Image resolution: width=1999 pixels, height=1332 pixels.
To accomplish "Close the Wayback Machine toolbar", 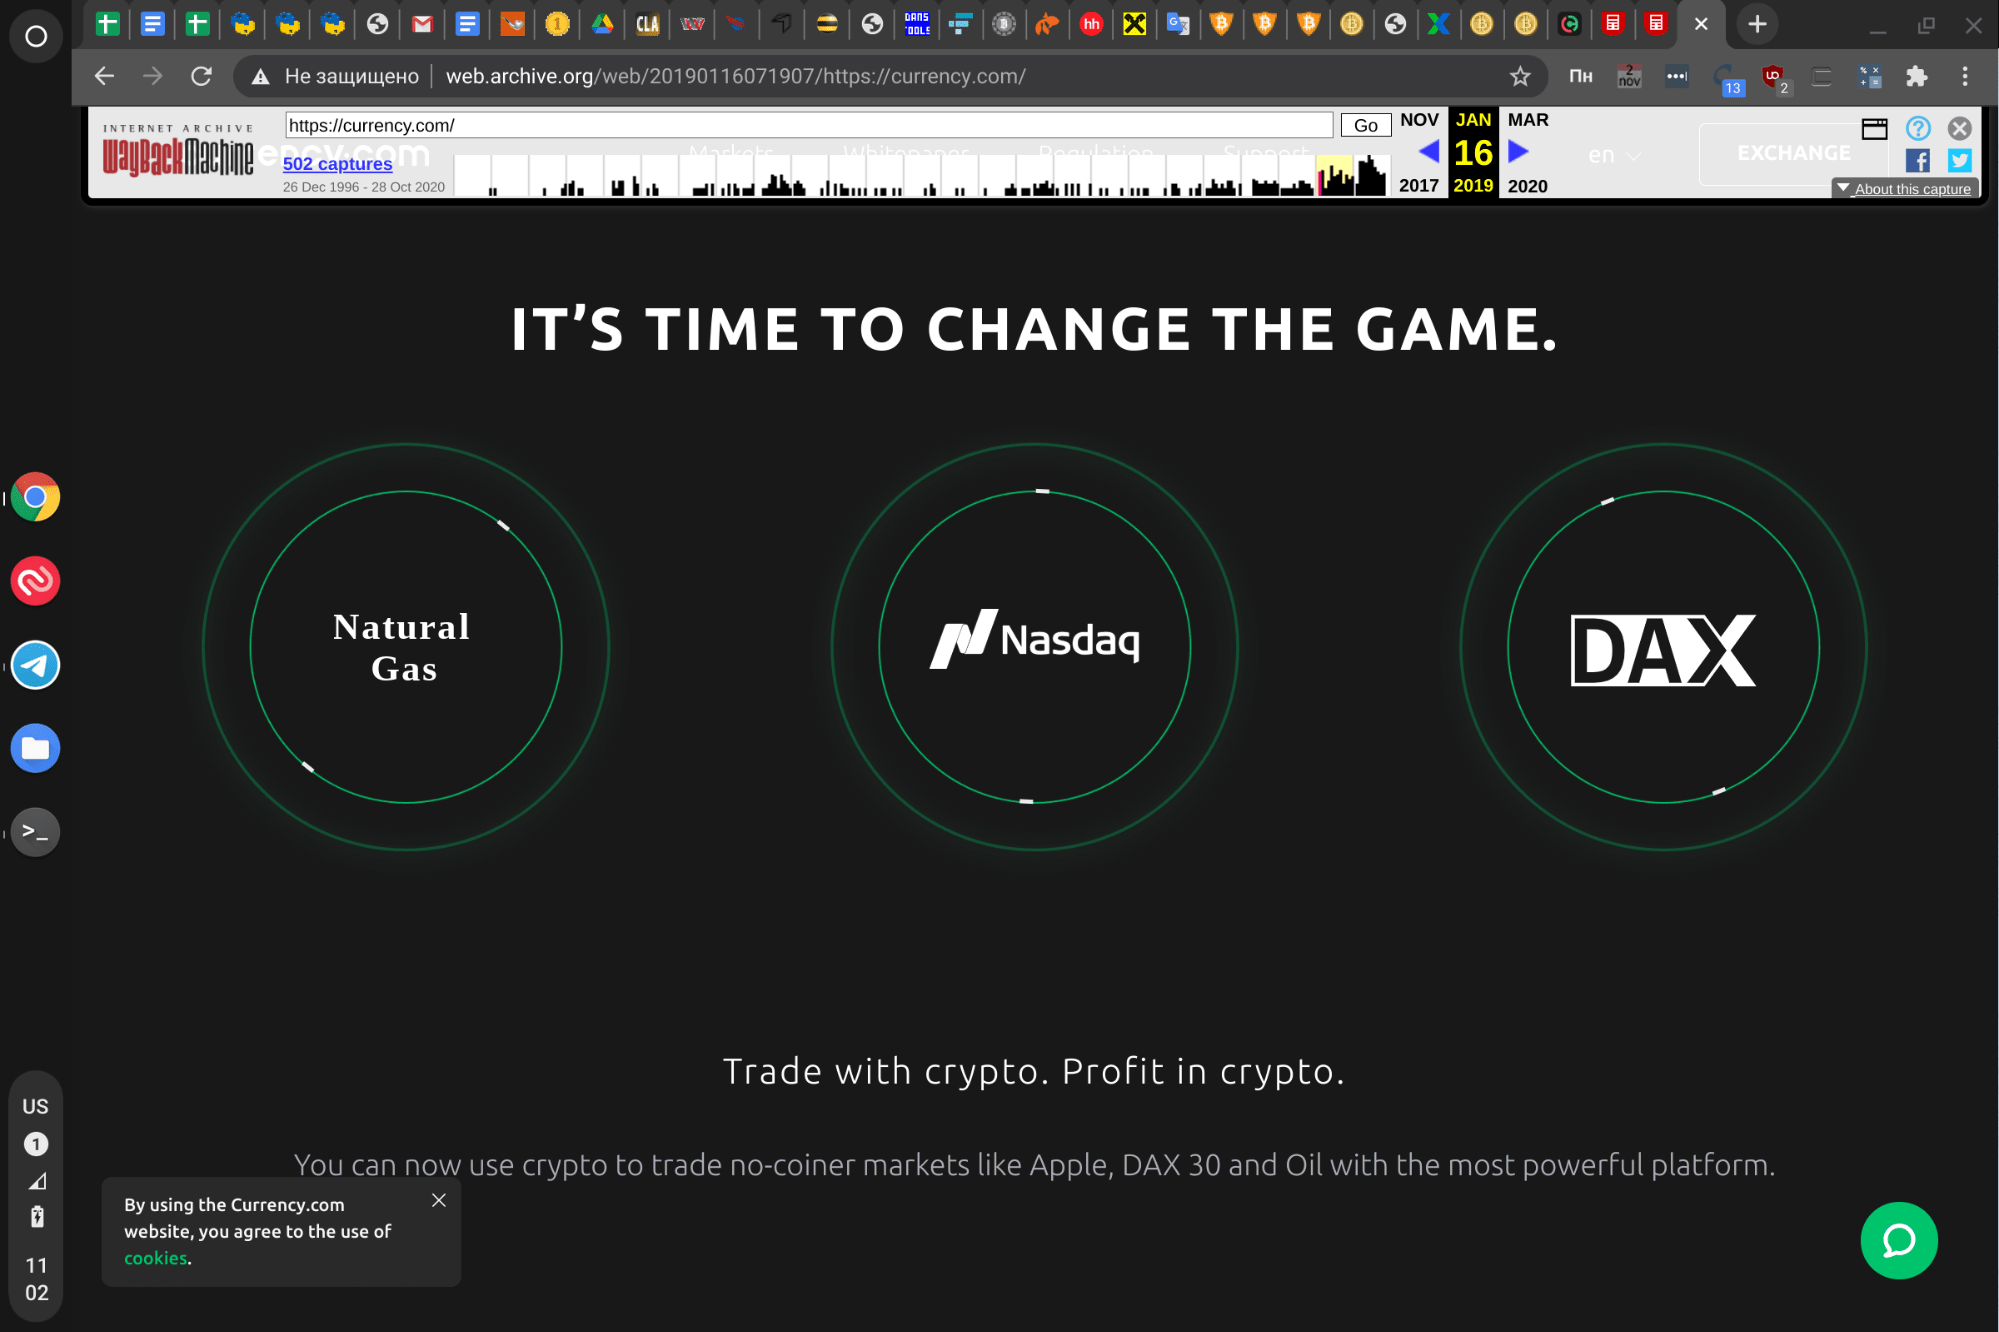I will click(x=1960, y=128).
